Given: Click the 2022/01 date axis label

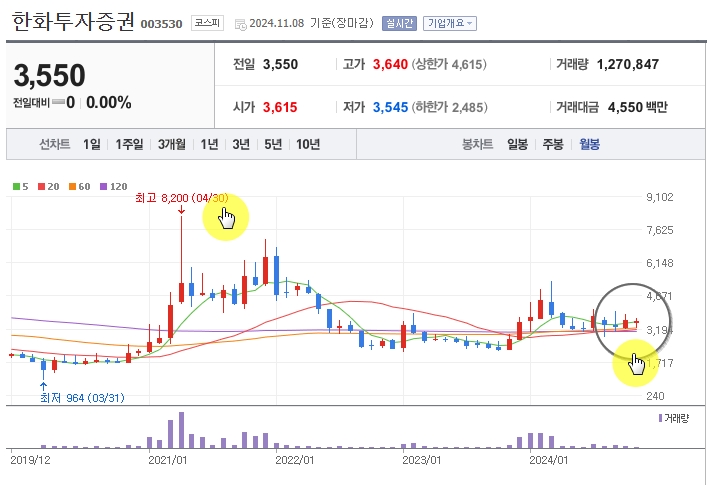Looking at the screenshot, I should [x=294, y=460].
